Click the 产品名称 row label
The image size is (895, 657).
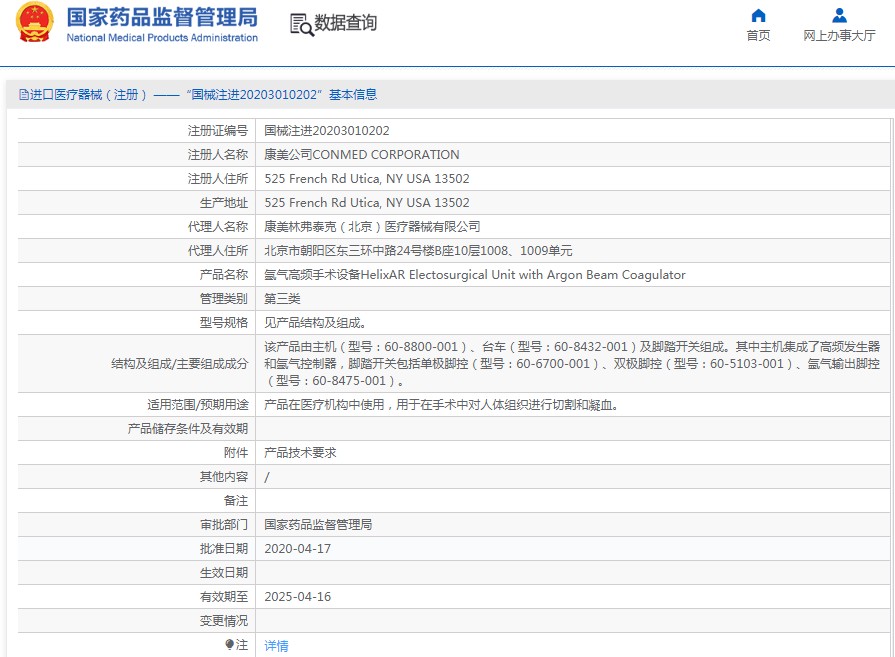pos(224,275)
